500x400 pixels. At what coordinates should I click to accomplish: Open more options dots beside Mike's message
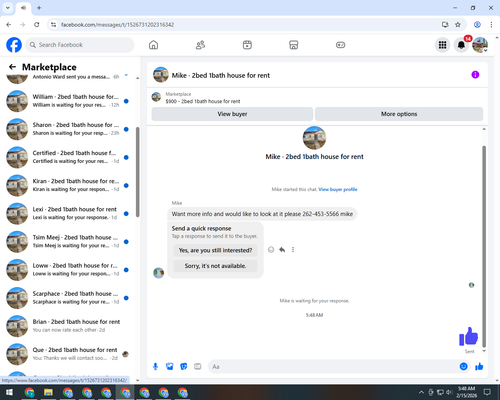[x=293, y=250]
